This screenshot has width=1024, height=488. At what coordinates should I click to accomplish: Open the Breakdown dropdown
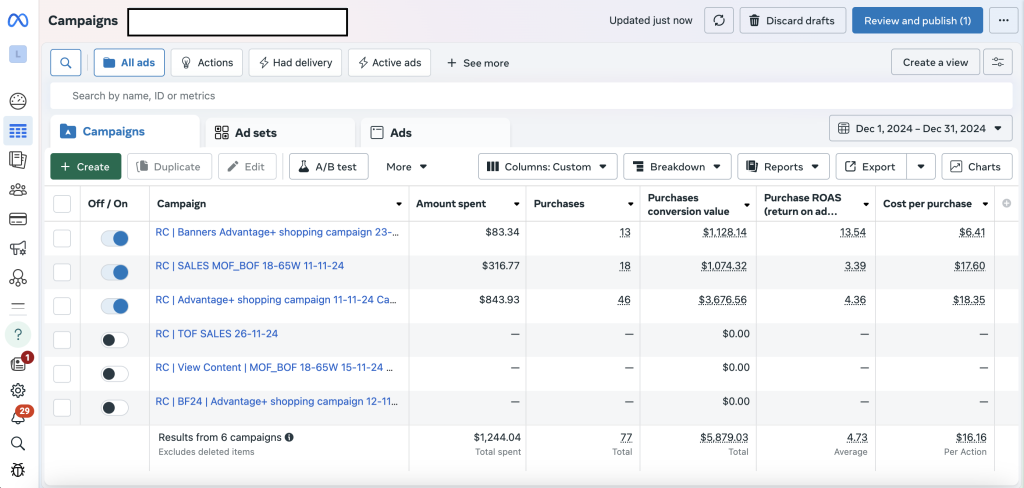pyautogui.click(x=677, y=167)
